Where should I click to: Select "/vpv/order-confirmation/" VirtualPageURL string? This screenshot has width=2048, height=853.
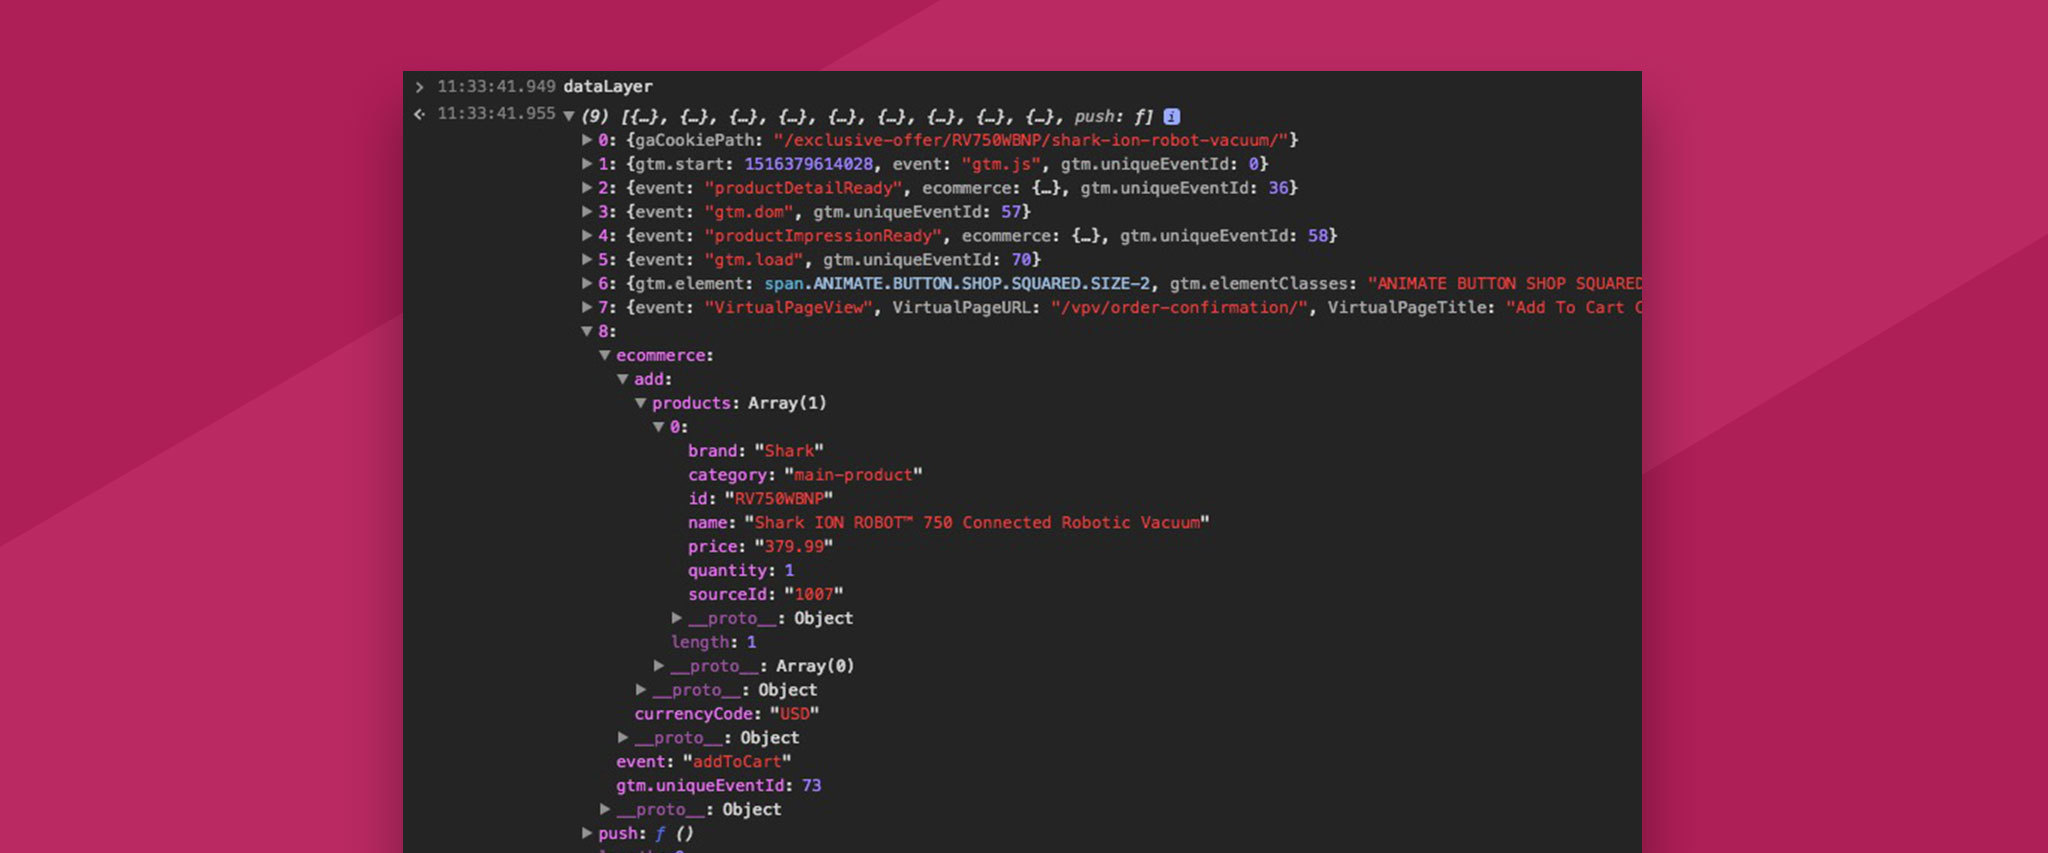coord(1179,308)
